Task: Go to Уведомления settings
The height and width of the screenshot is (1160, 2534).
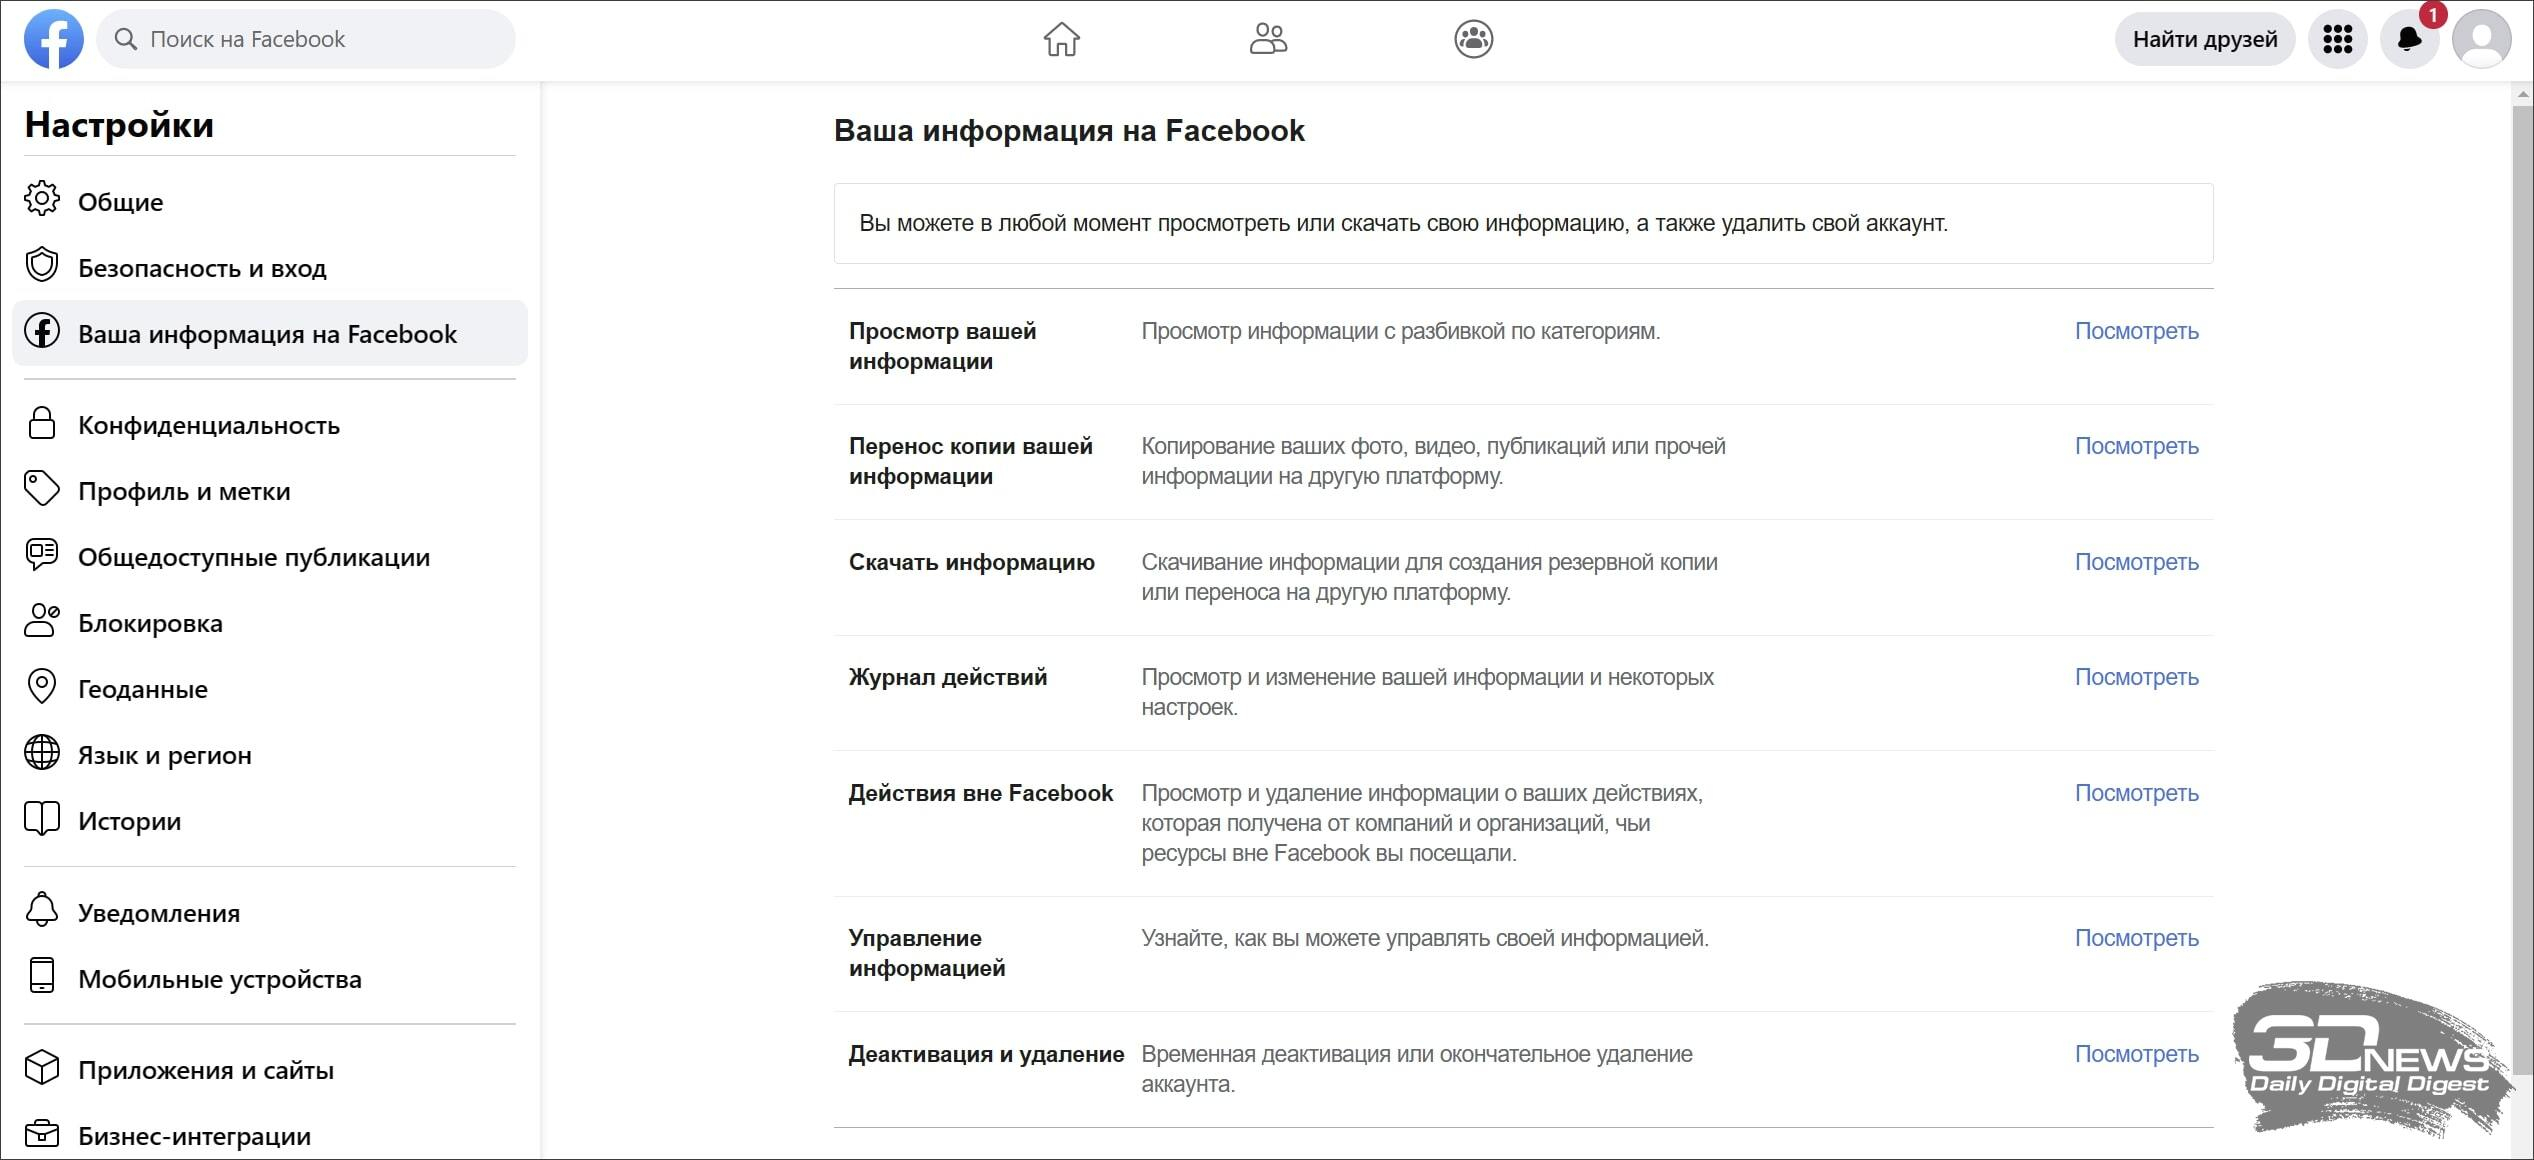Action: (159, 913)
